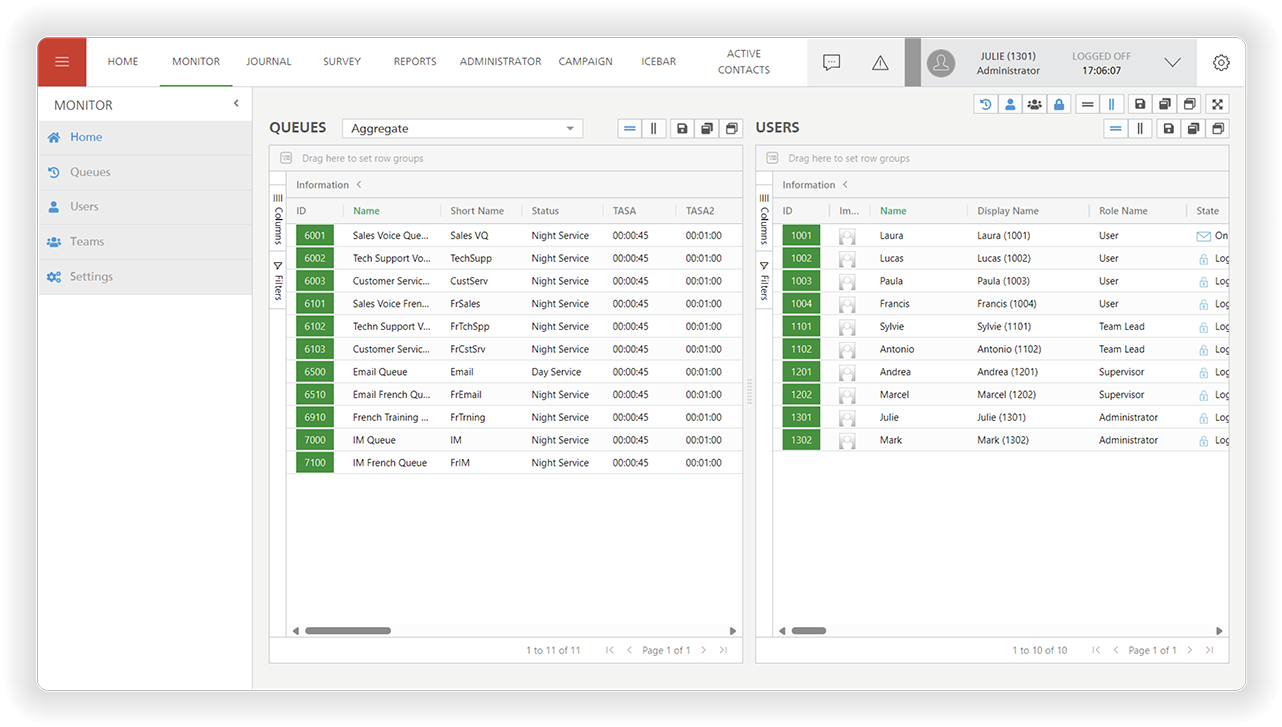Screen dimensions: 1282x727
Task: Click the Teams group icon in top toolbar
Action: [1034, 103]
